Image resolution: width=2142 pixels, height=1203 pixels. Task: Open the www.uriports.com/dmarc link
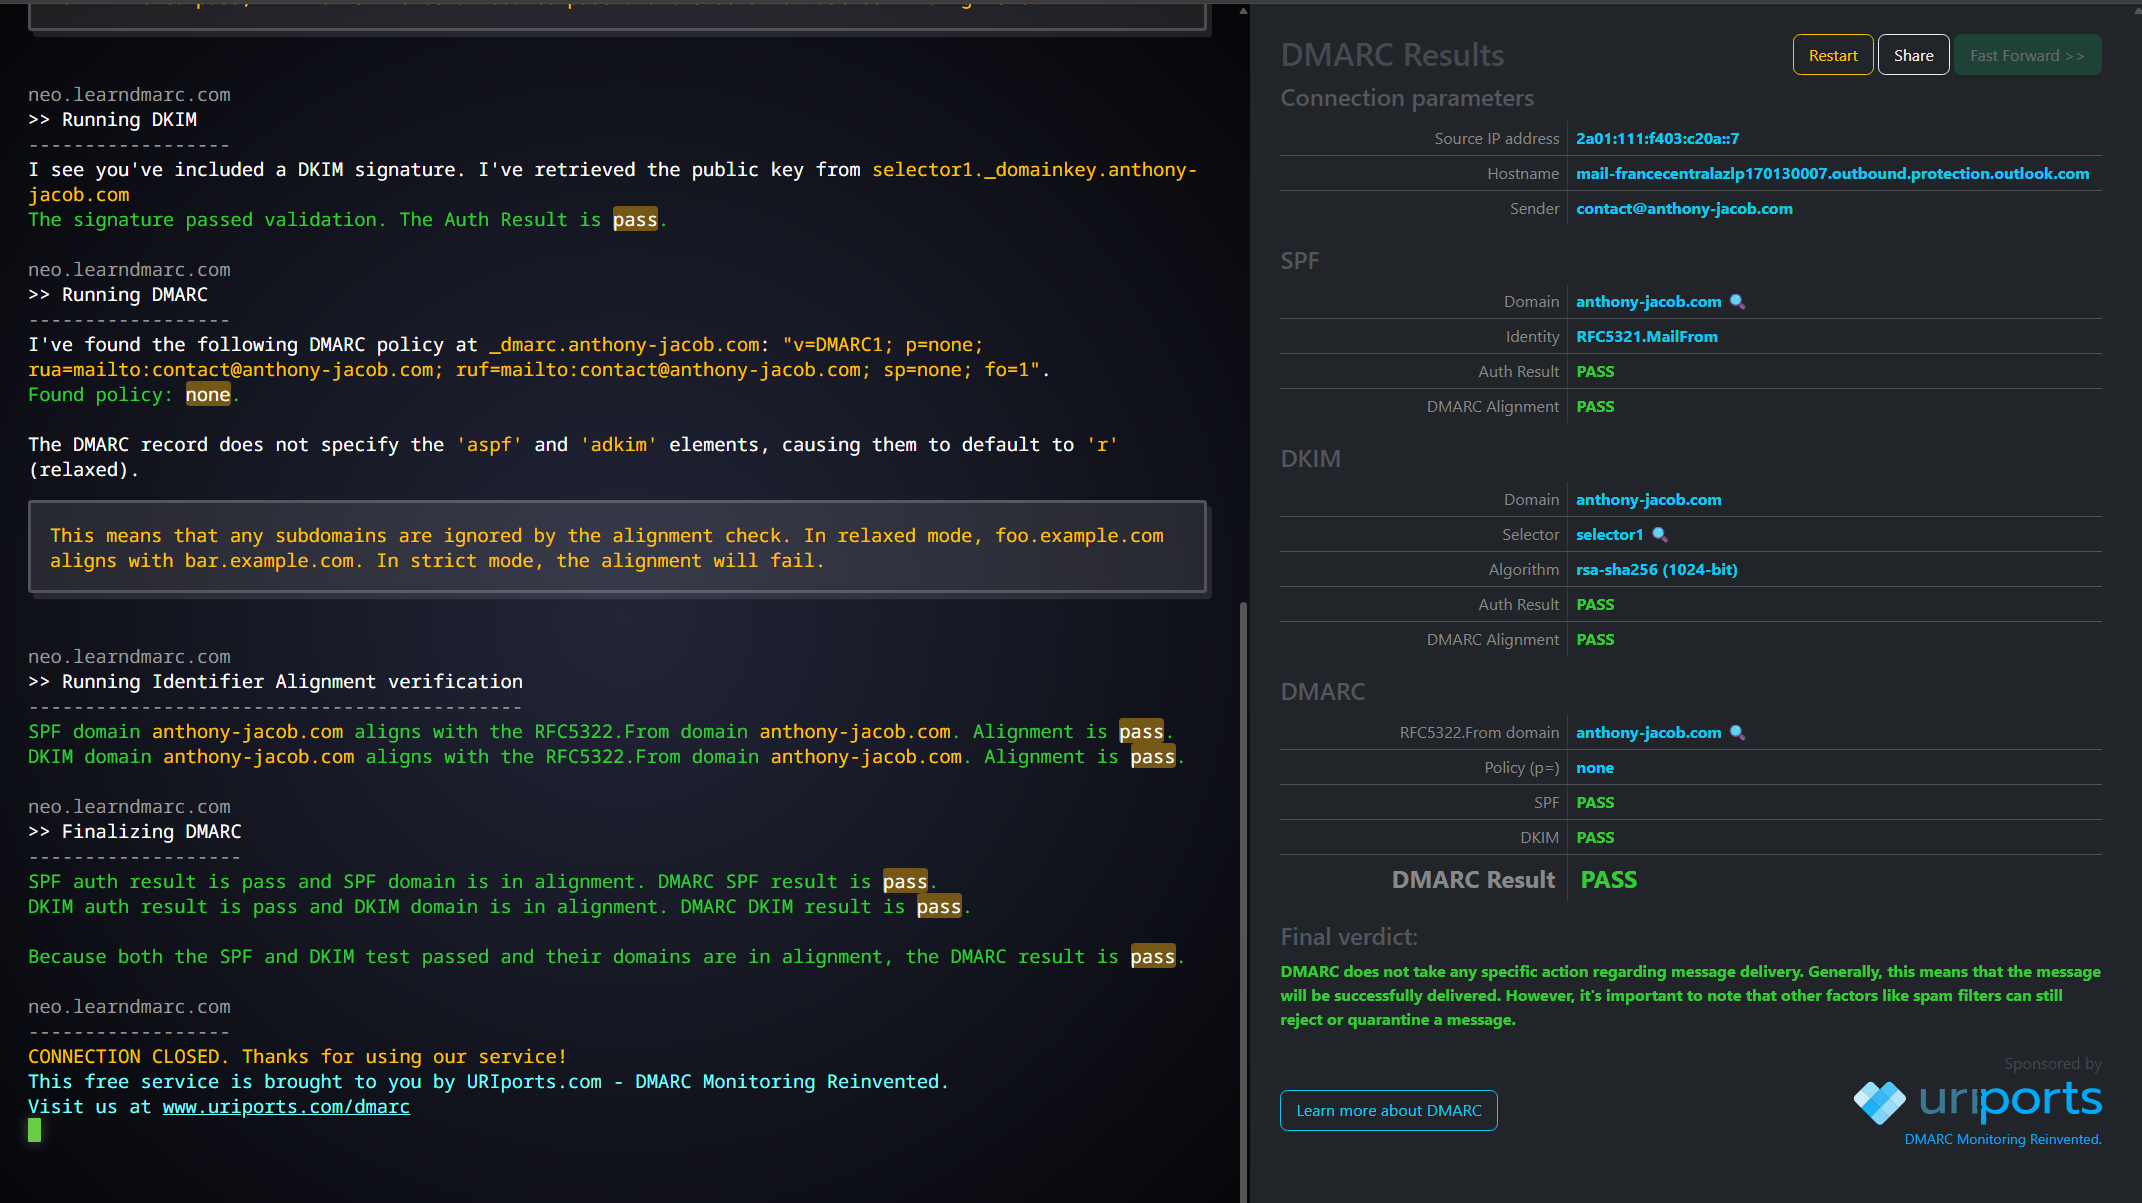(286, 1106)
